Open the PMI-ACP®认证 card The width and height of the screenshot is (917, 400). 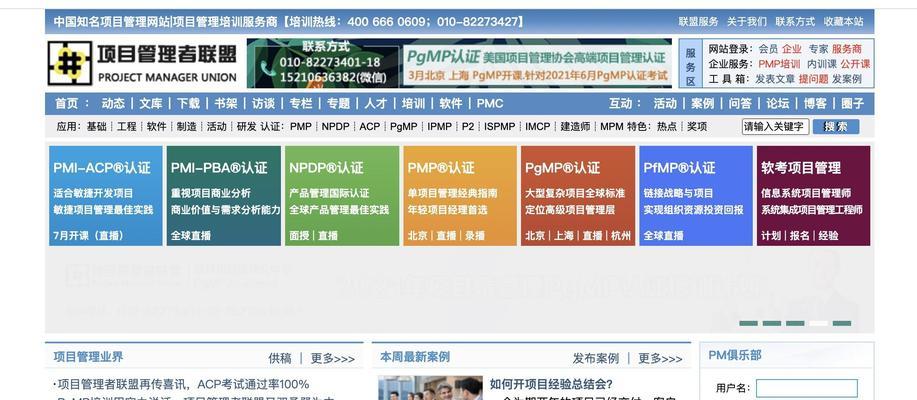(x=106, y=195)
